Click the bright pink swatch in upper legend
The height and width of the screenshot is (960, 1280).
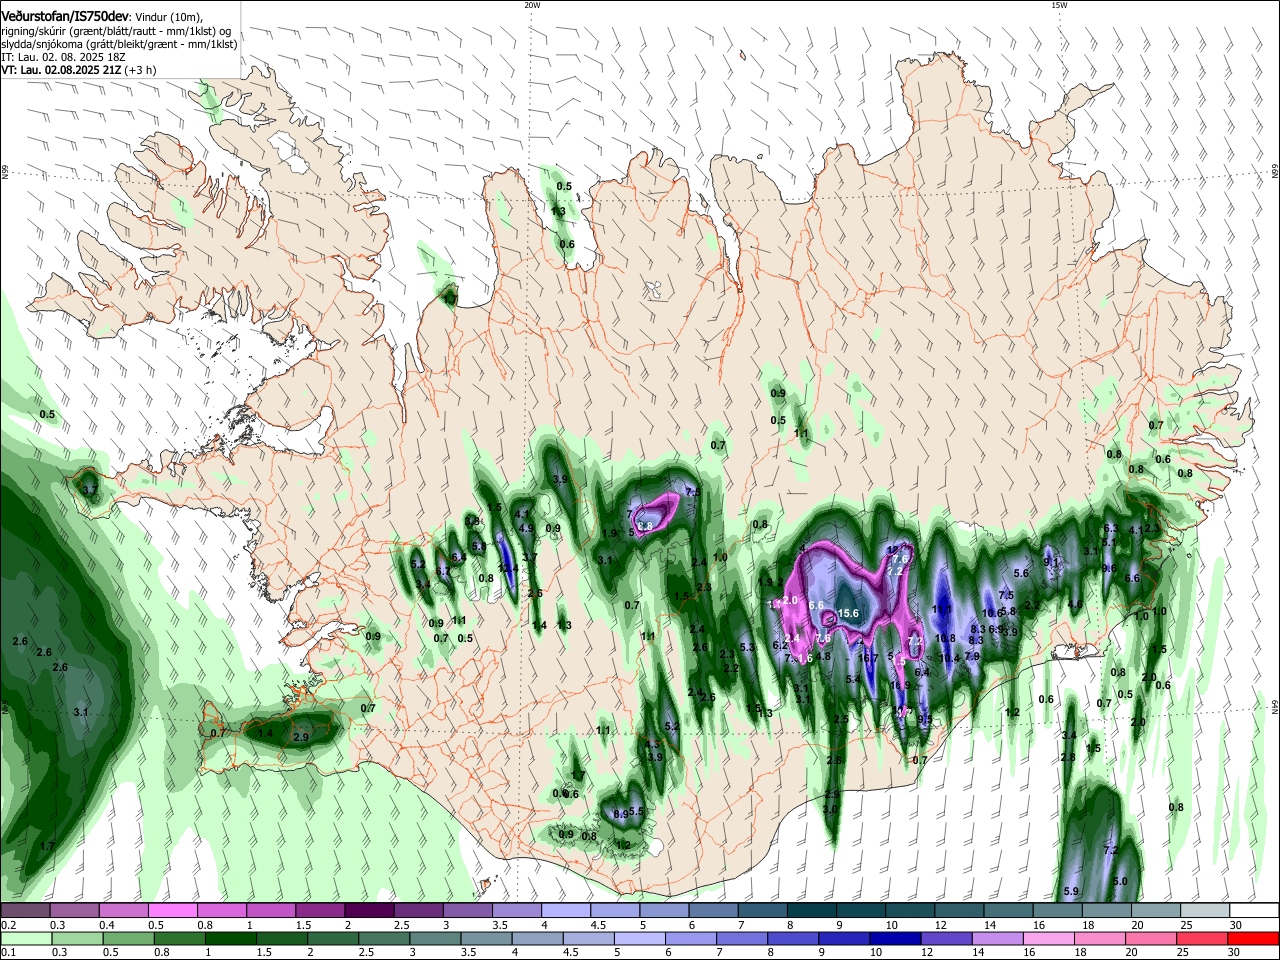coord(173,910)
